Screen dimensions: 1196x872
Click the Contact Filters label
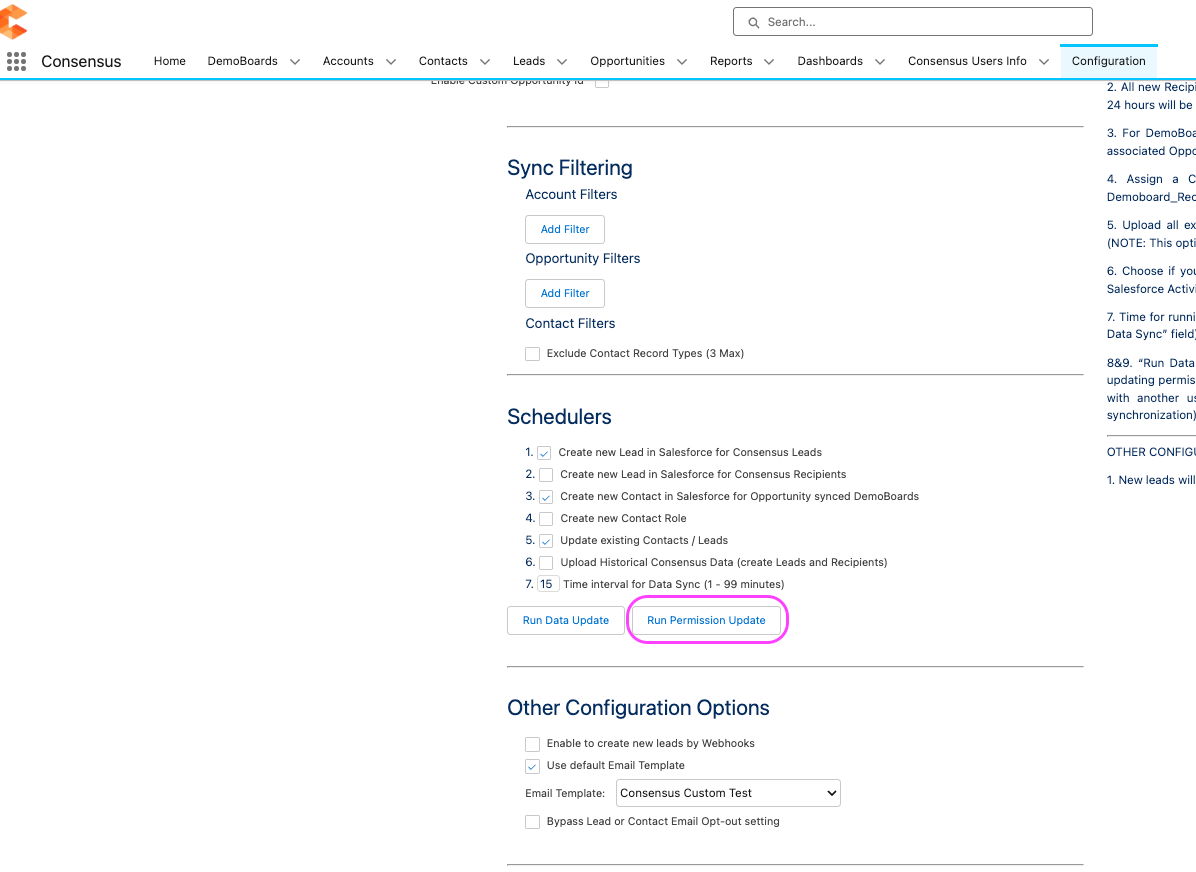[570, 323]
